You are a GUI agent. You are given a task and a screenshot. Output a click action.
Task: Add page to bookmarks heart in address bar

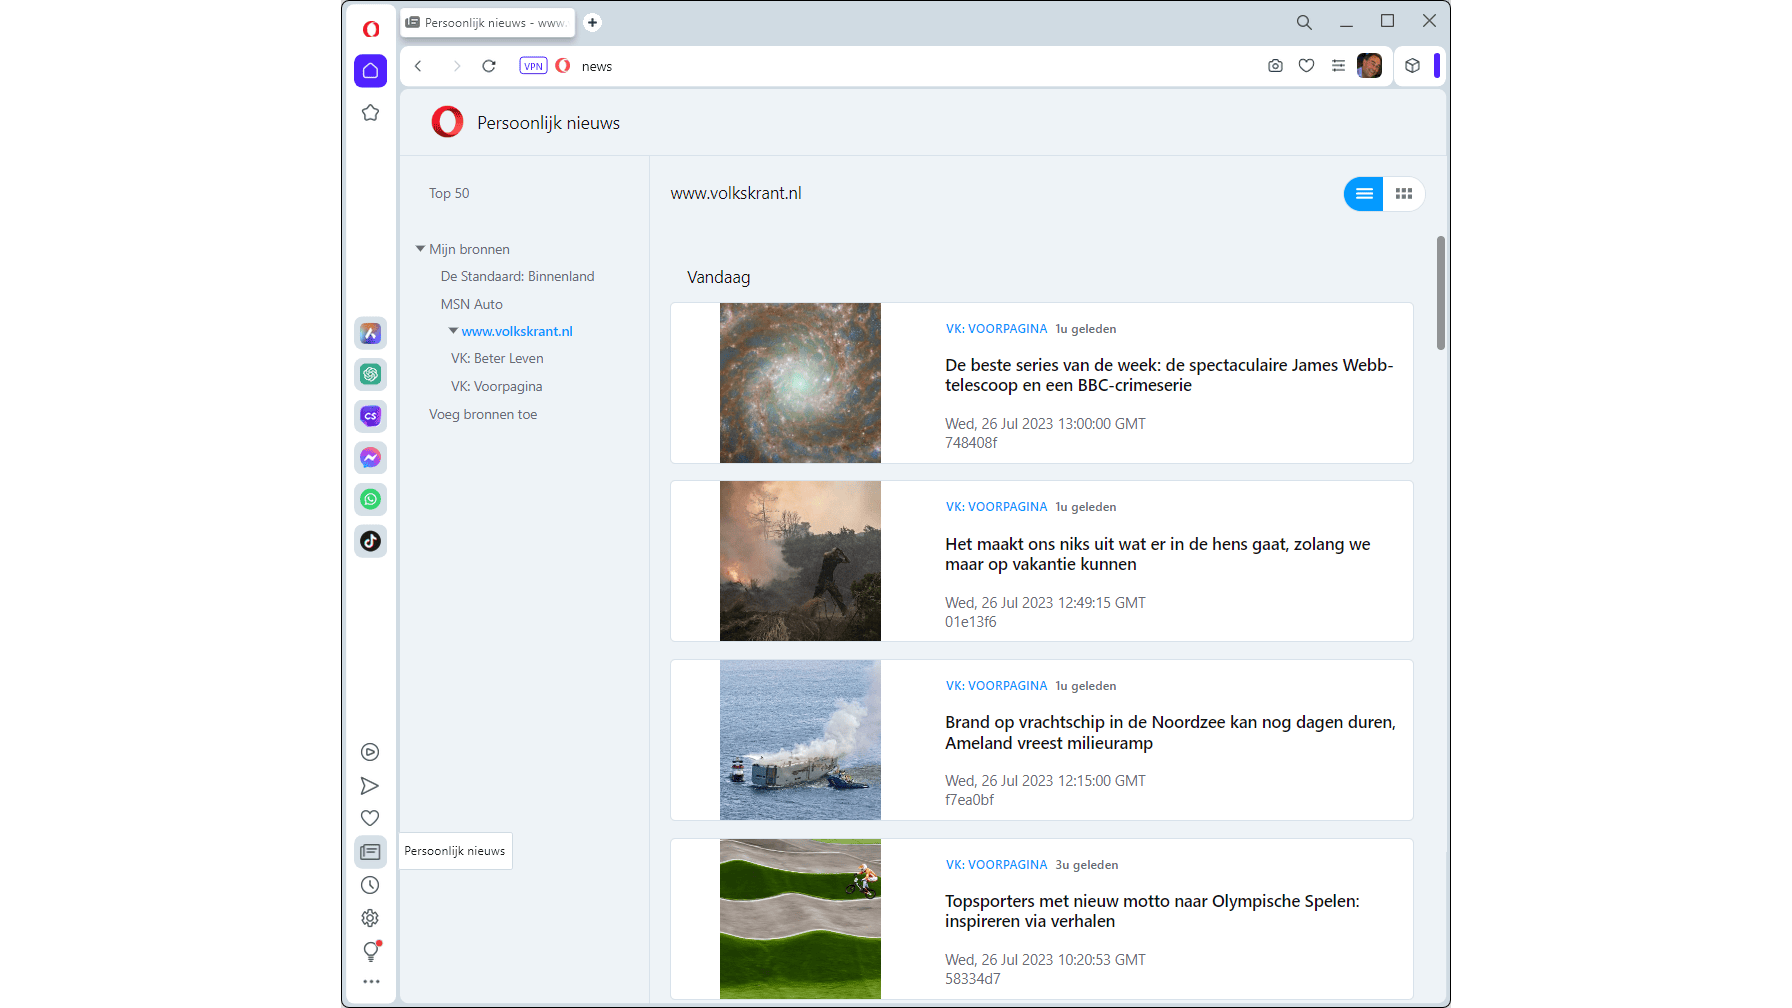pos(1306,66)
